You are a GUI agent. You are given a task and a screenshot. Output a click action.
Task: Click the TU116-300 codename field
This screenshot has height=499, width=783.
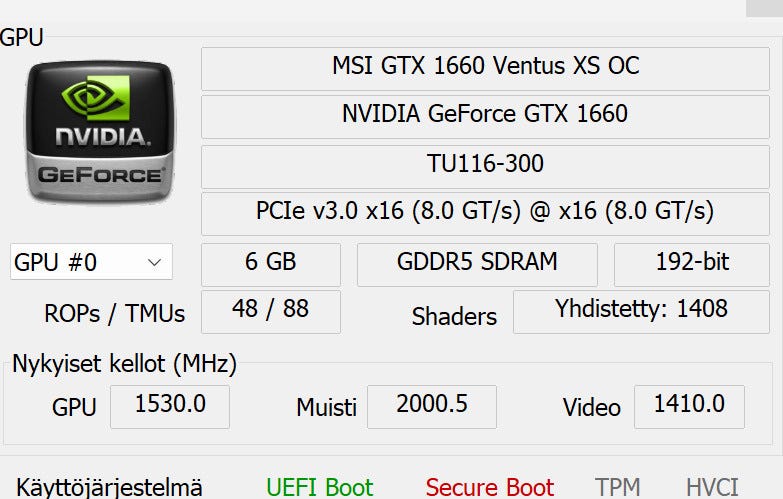click(x=485, y=164)
